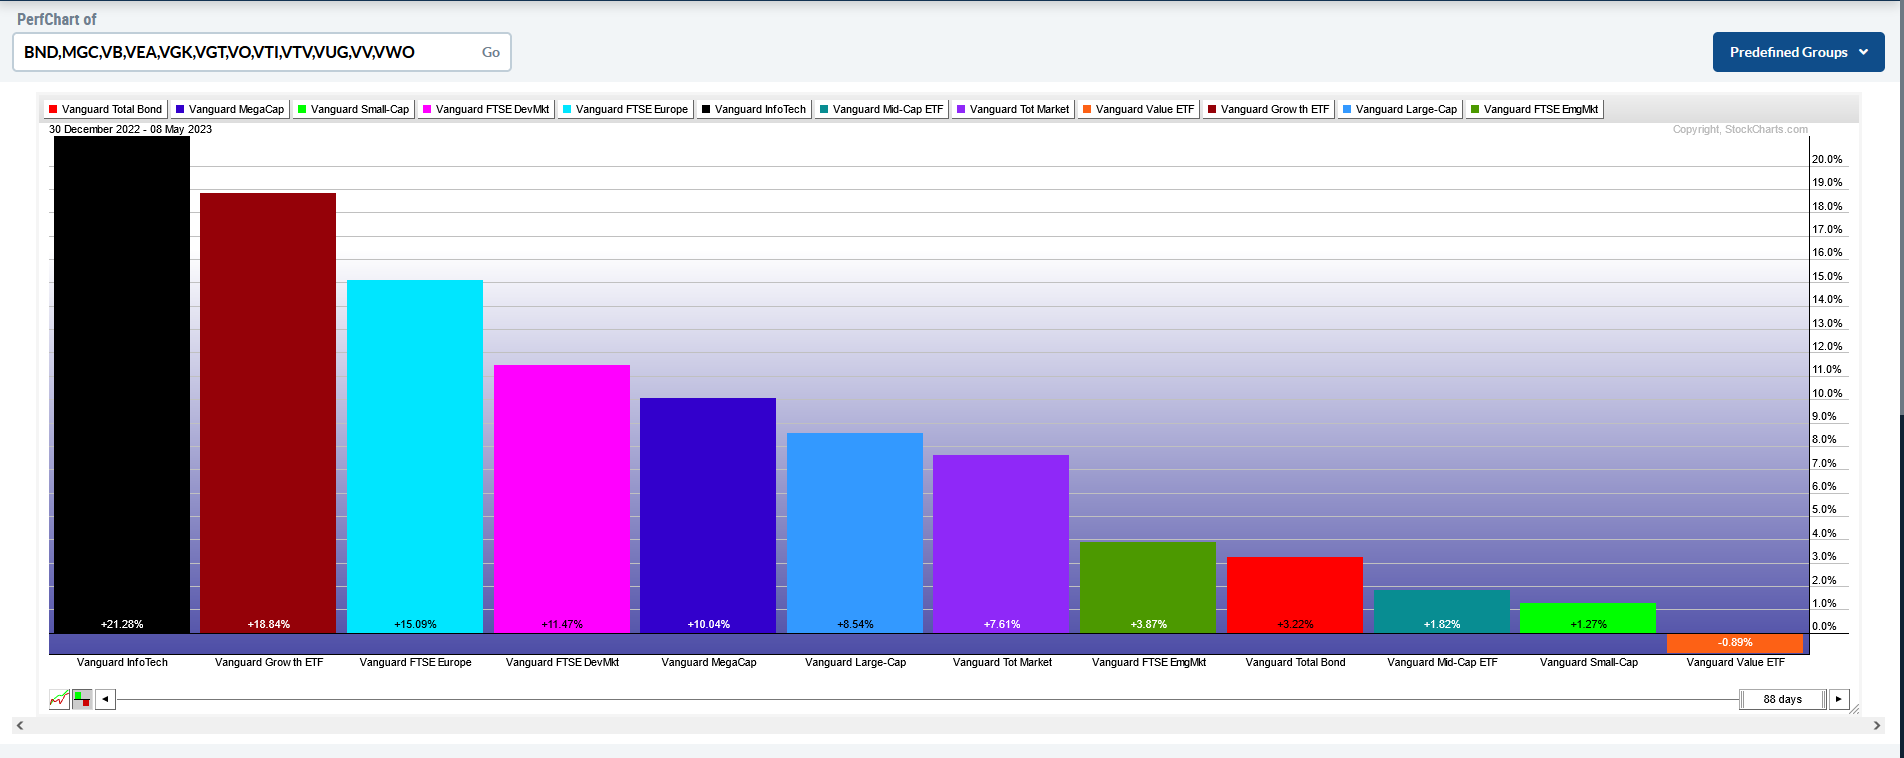
Task: Click the horizontal scrollbar left arrow
Action: pos(20,726)
